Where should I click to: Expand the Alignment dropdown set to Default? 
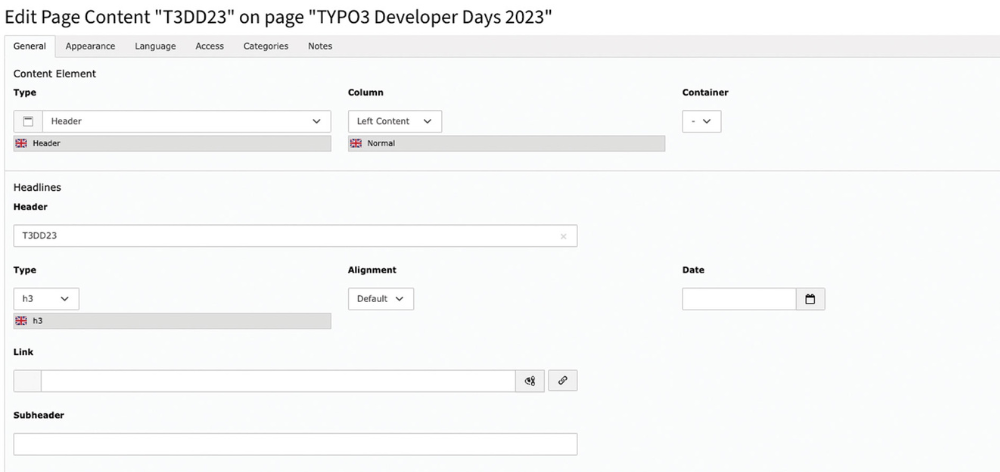coord(380,299)
